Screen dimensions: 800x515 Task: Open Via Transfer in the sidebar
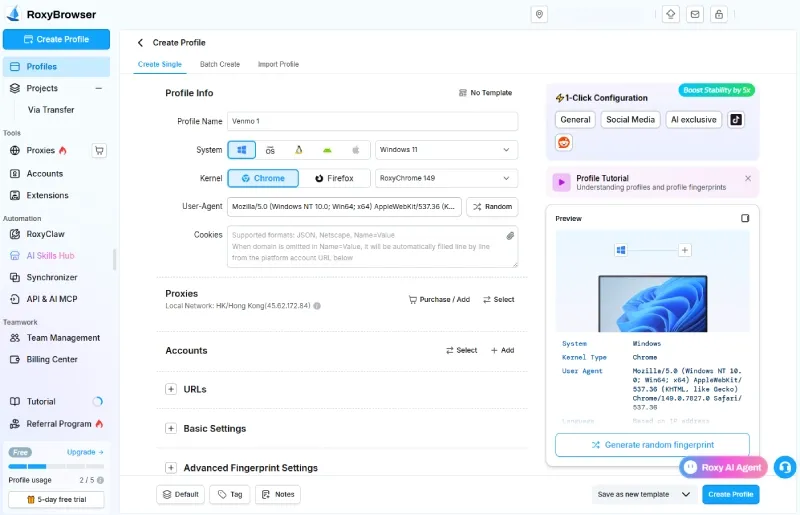(x=51, y=110)
